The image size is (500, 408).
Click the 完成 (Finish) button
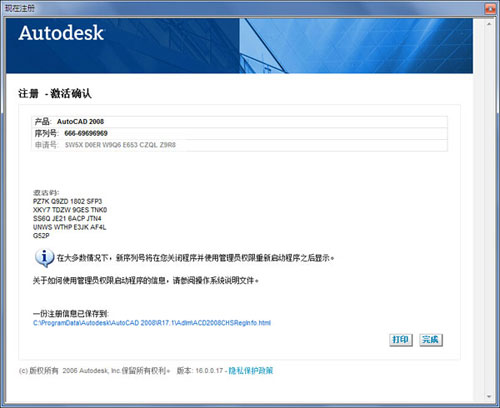pos(431,340)
